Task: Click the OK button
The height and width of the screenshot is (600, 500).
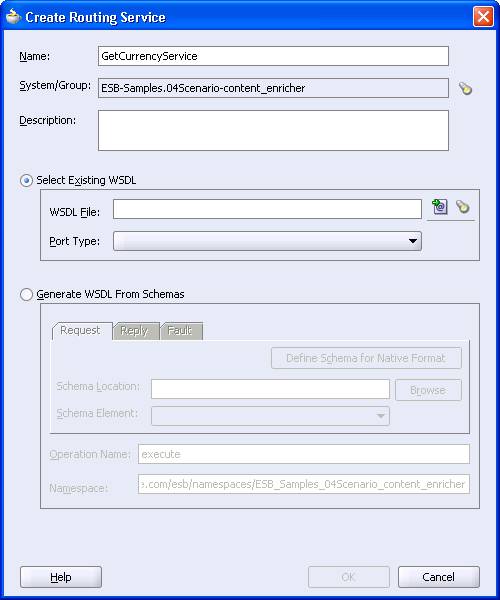Action: [x=349, y=577]
